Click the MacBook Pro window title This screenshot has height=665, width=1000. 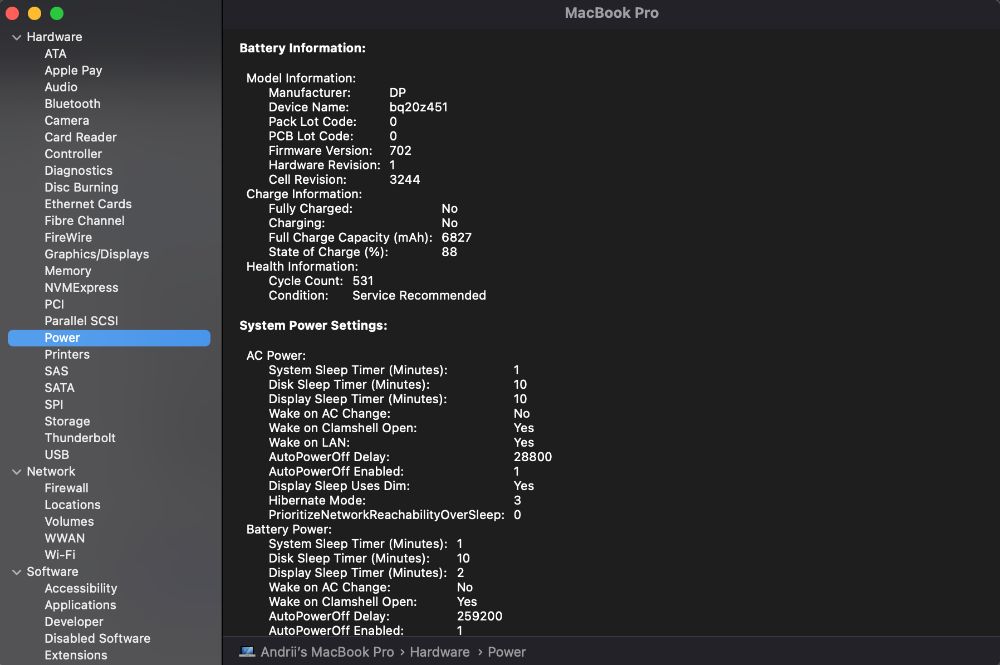pyautogui.click(x=612, y=13)
